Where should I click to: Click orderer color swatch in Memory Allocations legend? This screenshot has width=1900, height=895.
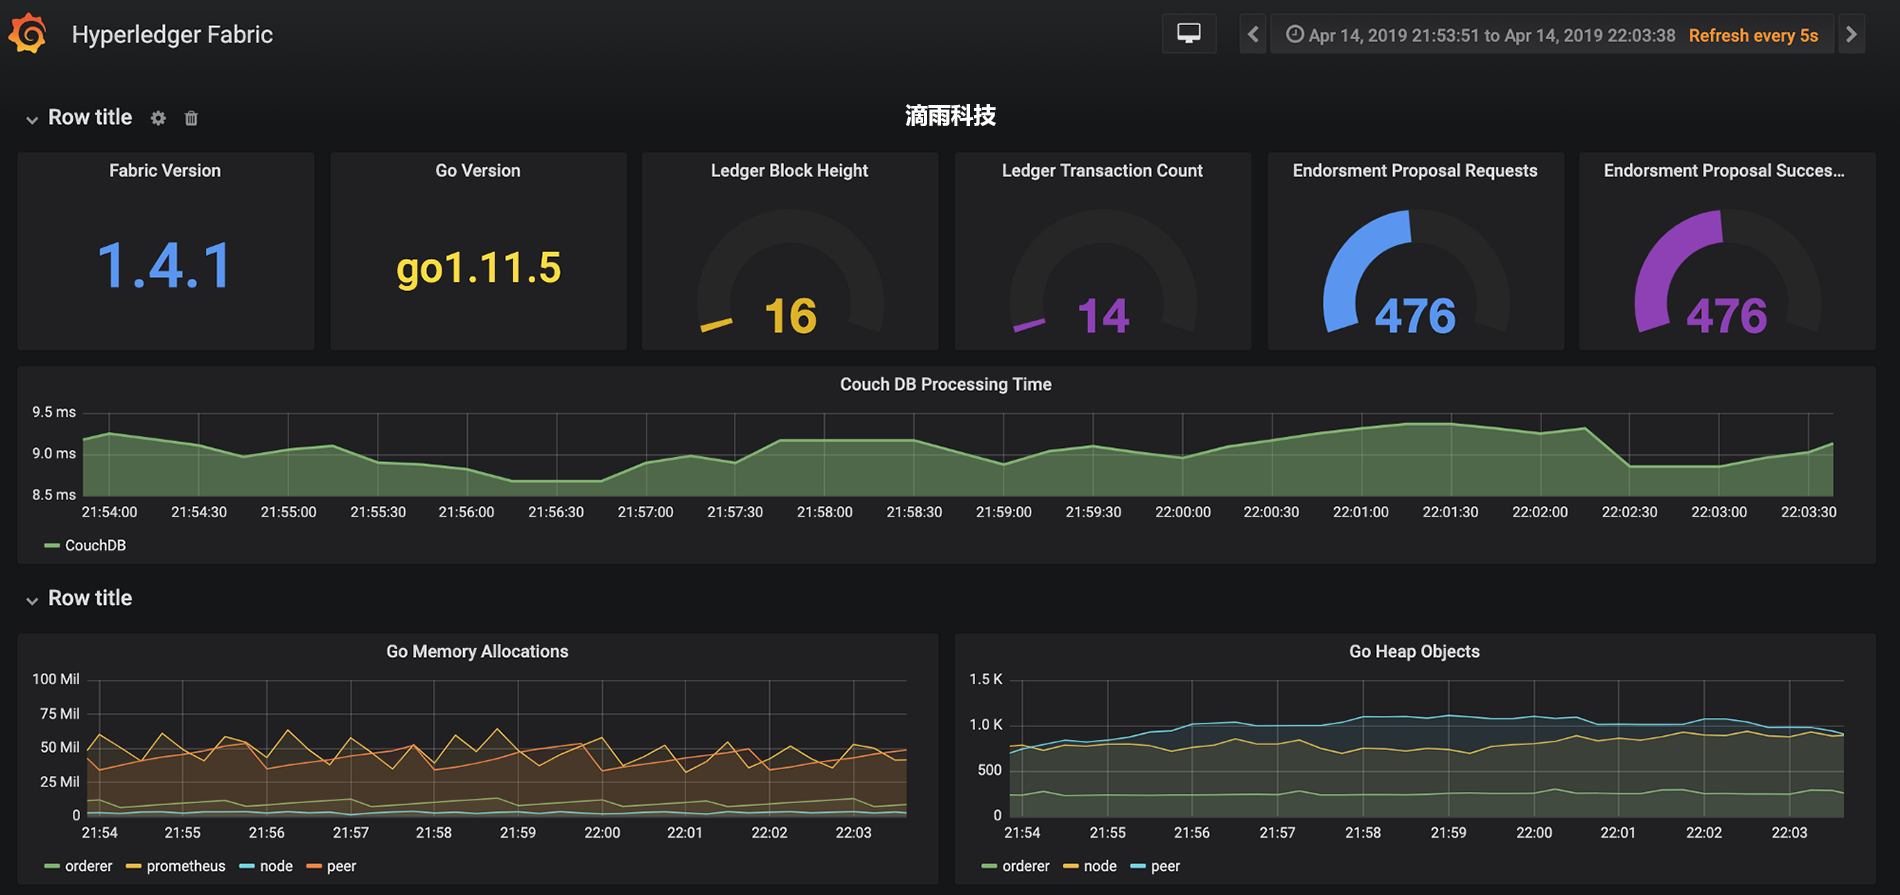click(x=52, y=867)
